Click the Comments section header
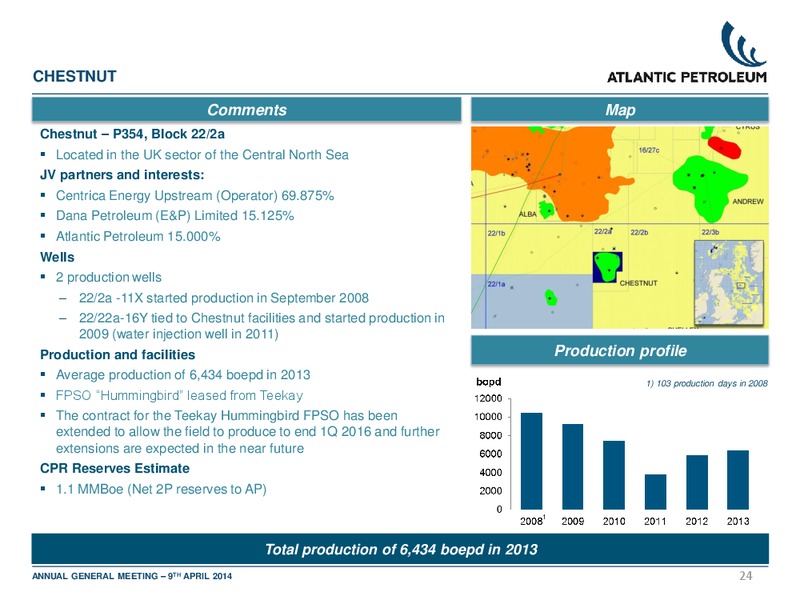The width and height of the screenshot is (800, 600). (246, 110)
